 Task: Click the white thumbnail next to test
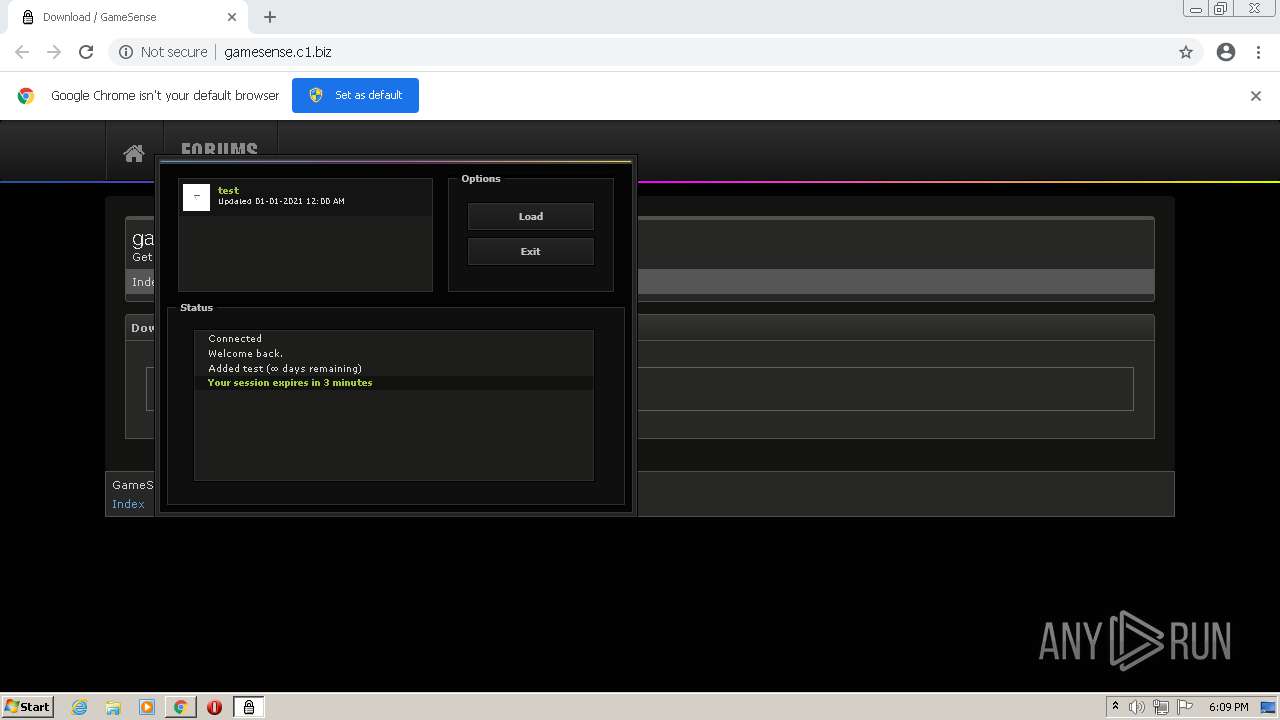[196, 197]
